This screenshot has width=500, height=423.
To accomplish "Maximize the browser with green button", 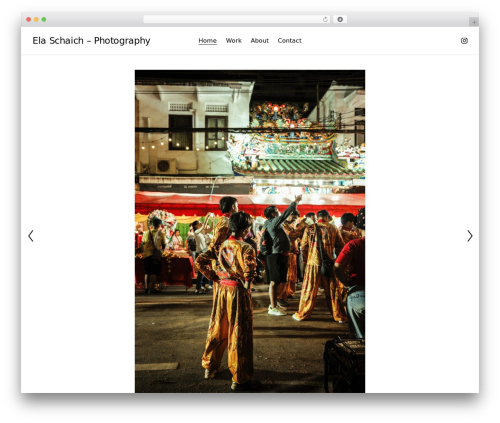I will coord(44,20).
